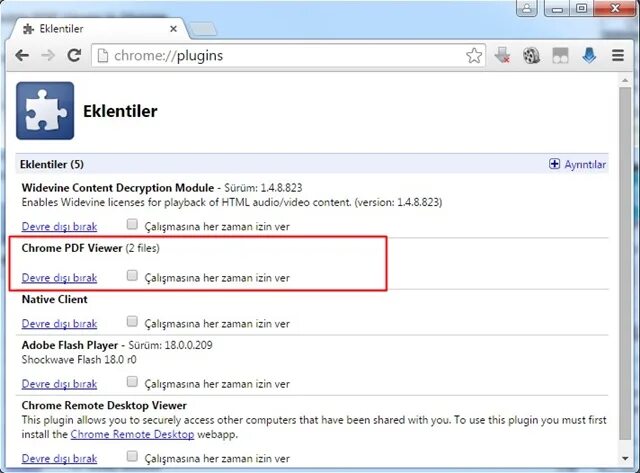640x473 pixels.
Task: Click the gray square extension icon
Action: coord(560,56)
